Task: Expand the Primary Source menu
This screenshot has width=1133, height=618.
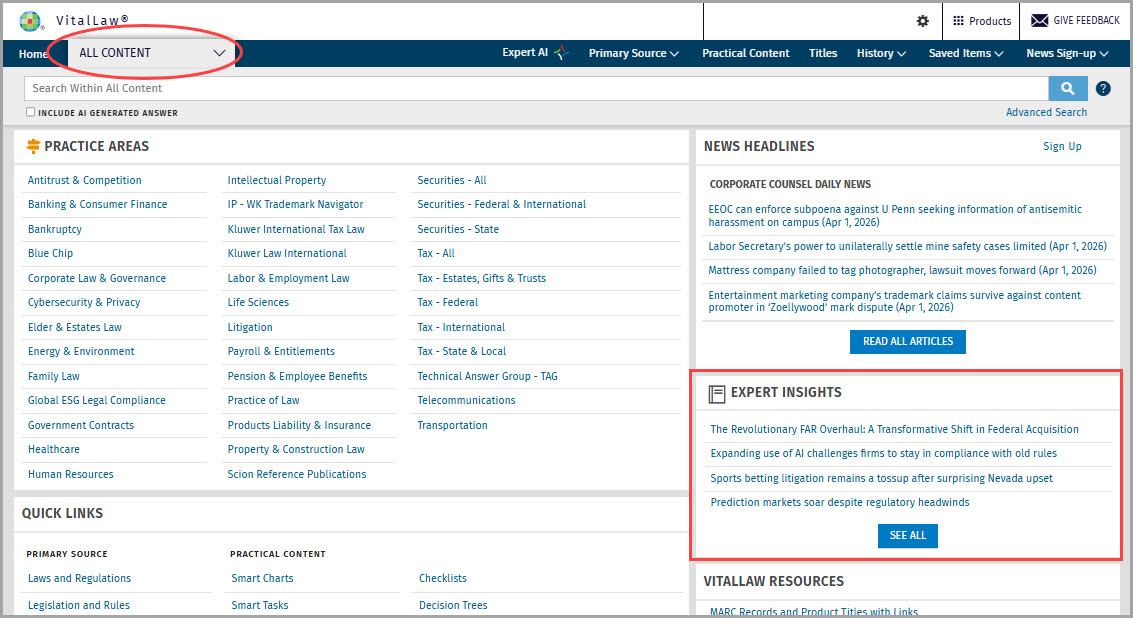Action: 634,53
